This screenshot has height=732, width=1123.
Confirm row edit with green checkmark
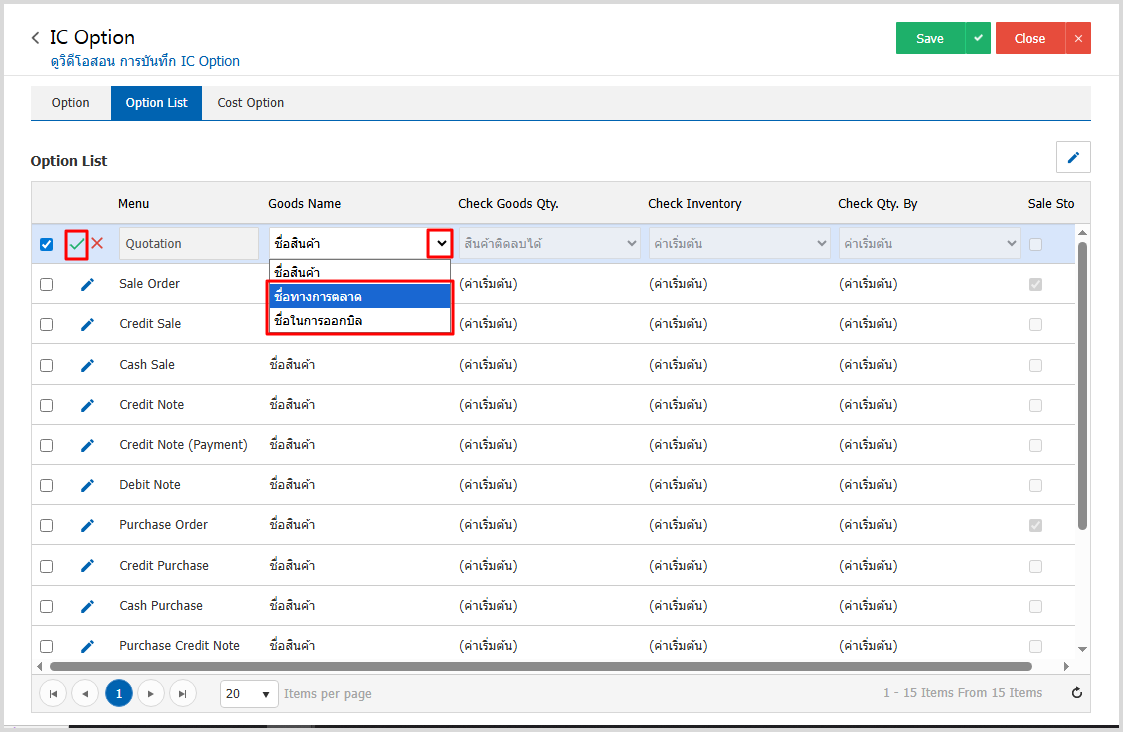[77, 244]
